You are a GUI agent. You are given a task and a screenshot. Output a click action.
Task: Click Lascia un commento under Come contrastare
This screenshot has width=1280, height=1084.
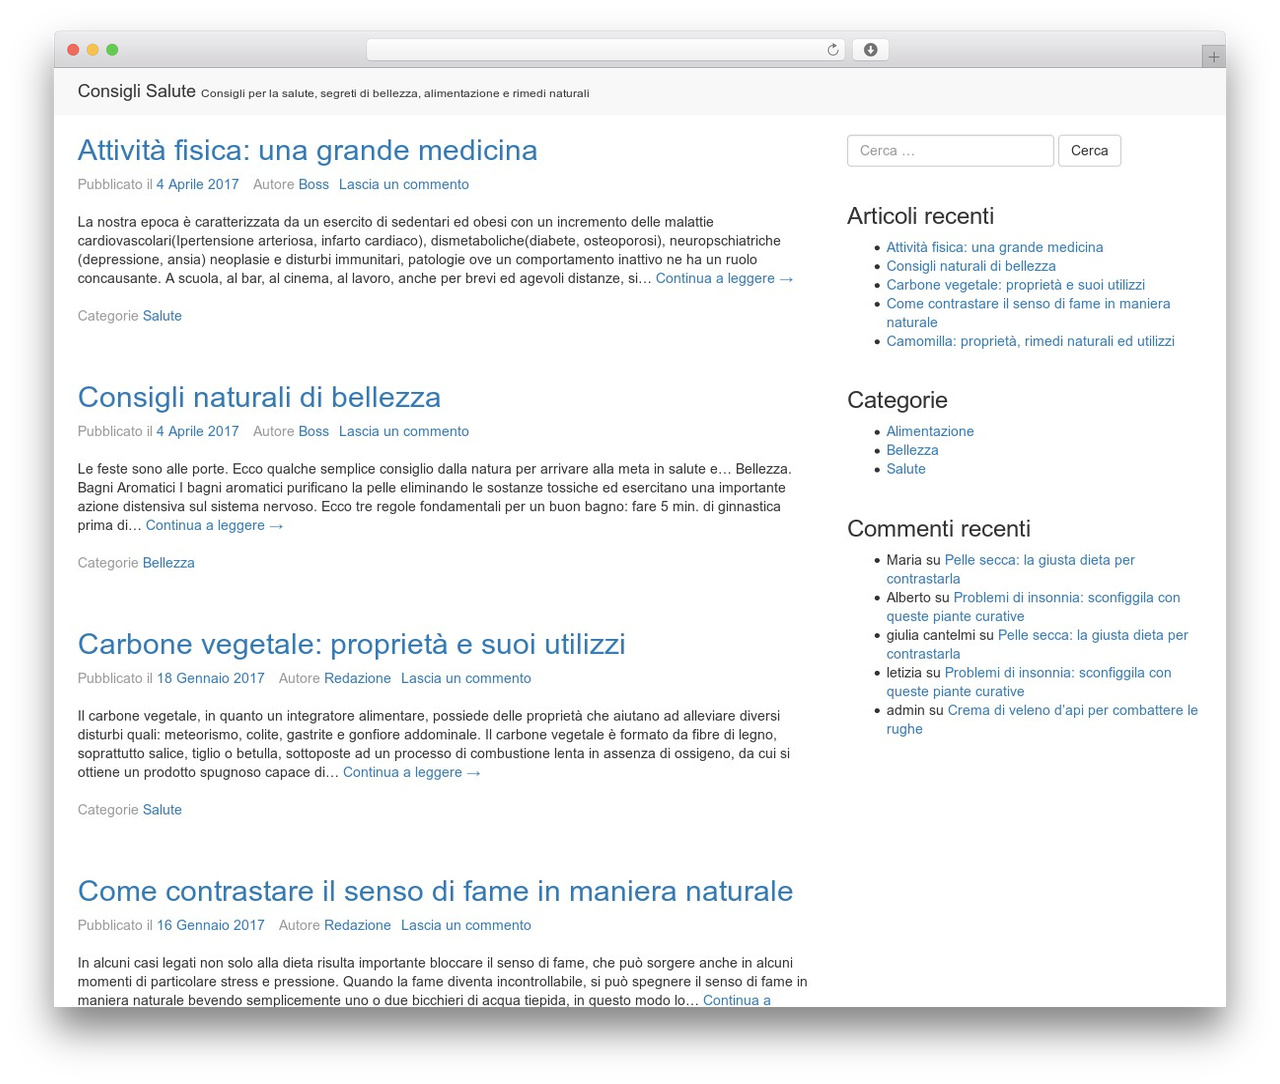[466, 925]
